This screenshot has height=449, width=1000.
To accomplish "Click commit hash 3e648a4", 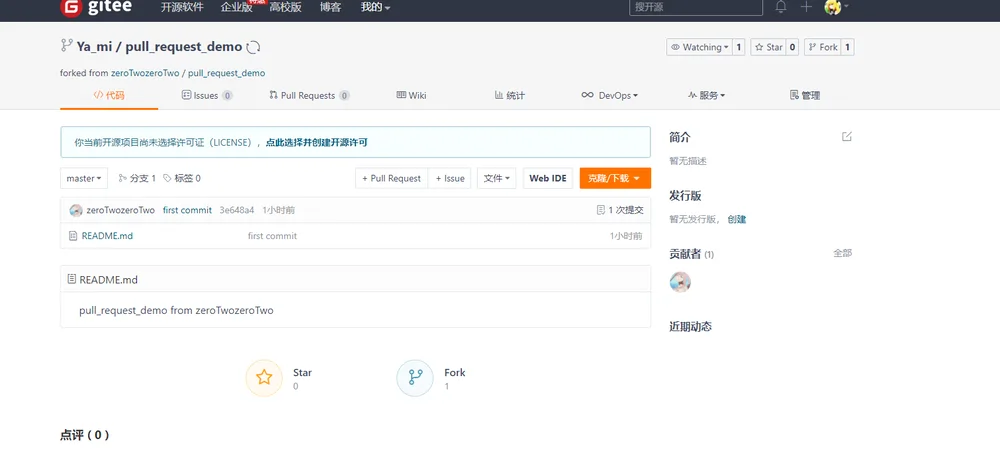I will point(237,210).
